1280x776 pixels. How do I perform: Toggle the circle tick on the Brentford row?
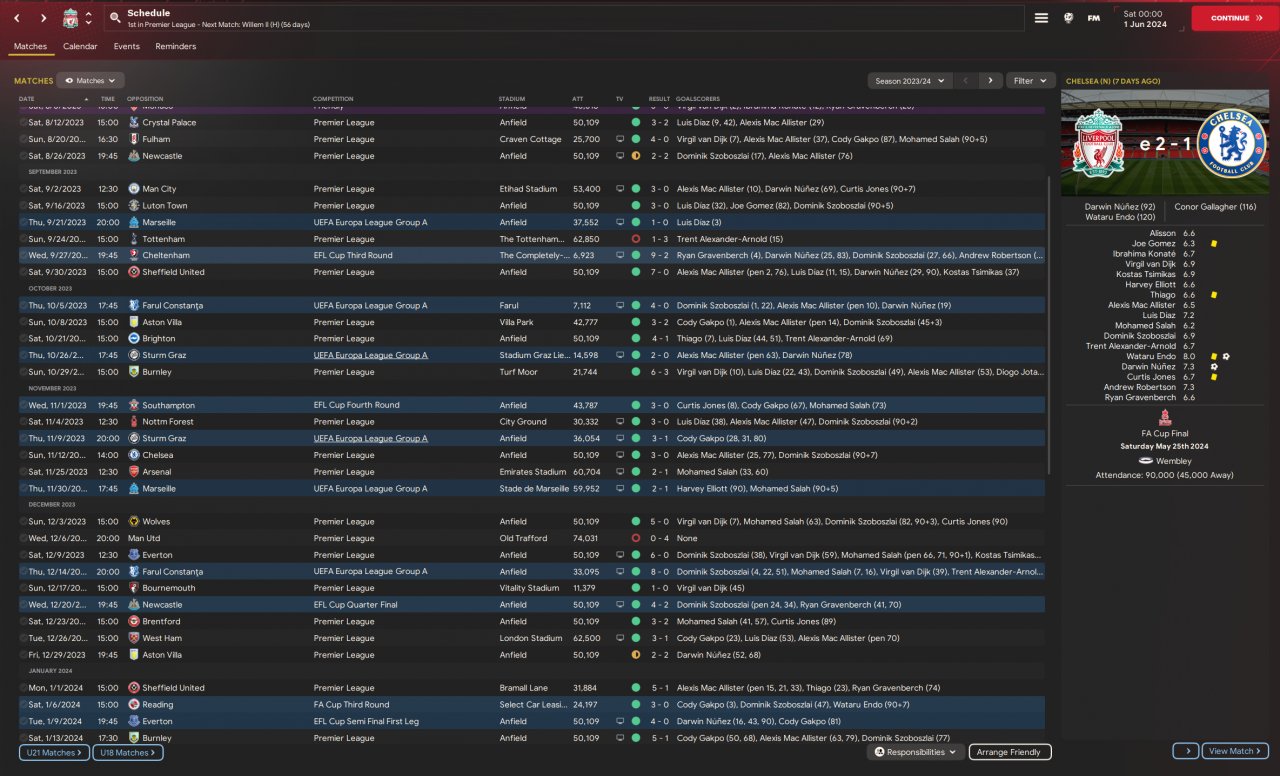[x=23, y=621]
